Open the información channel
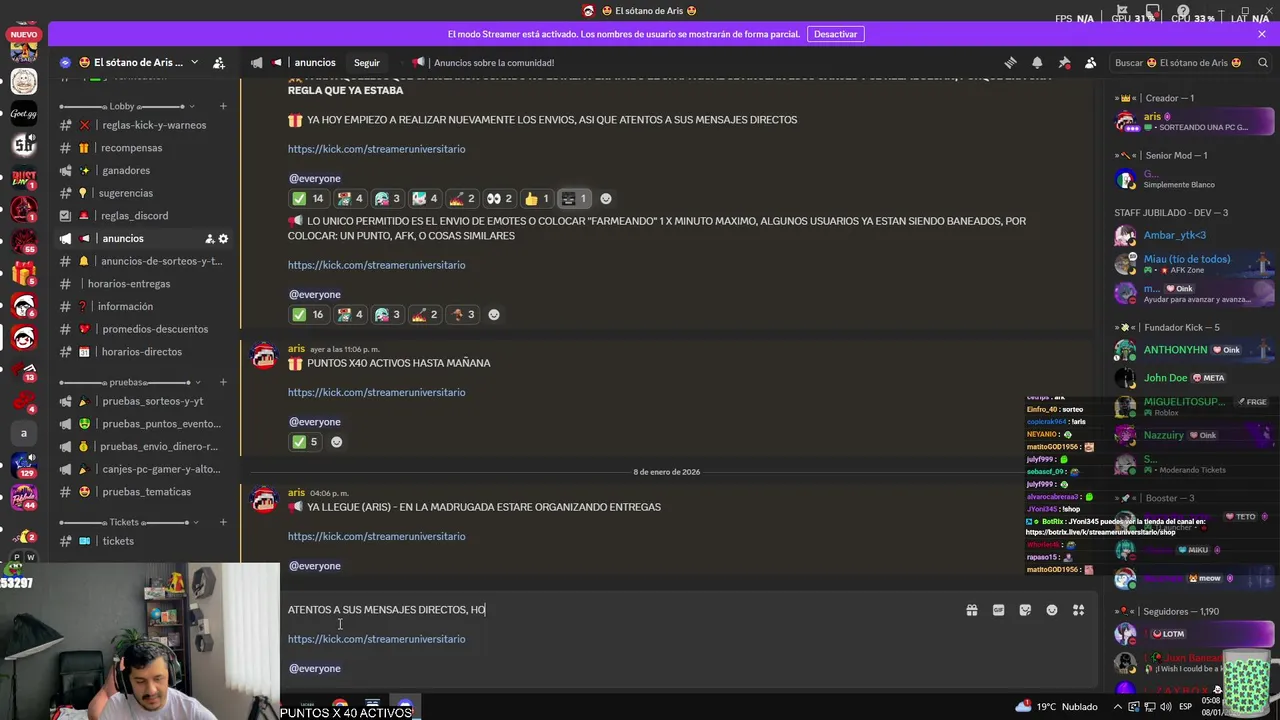This screenshot has width=1280, height=720. pos(144,307)
